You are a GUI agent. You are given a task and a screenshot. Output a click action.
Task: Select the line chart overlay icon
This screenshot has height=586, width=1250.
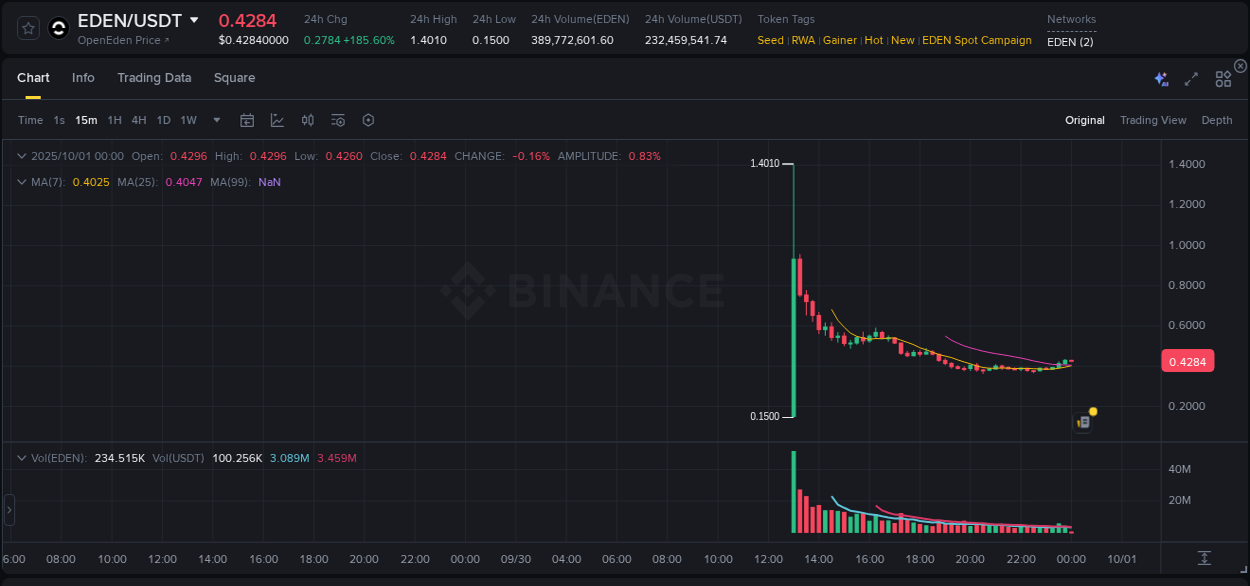277,119
